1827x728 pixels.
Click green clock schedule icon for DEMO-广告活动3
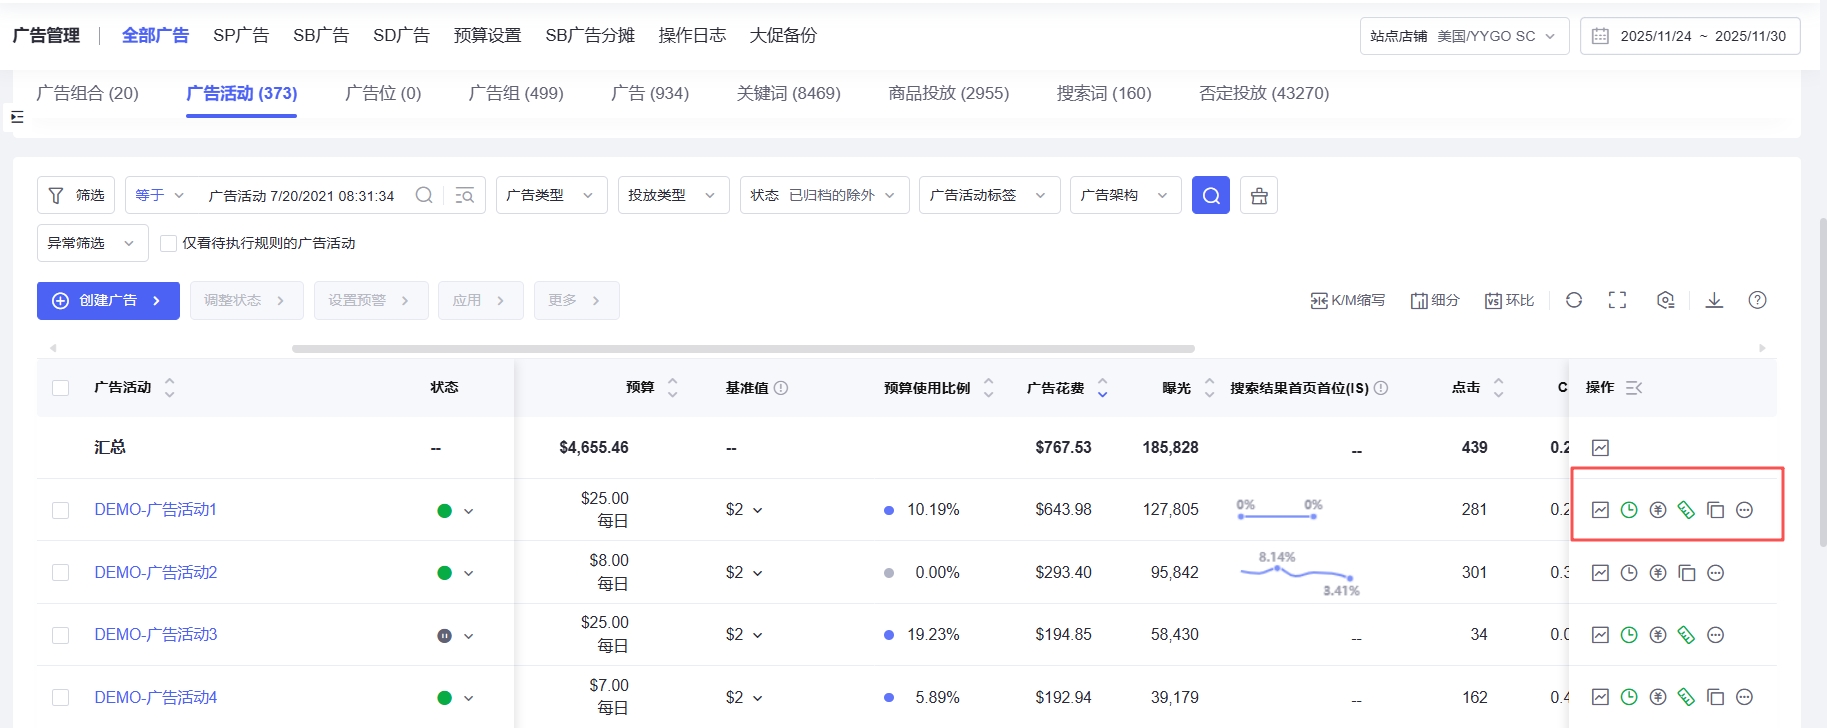point(1629,635)
